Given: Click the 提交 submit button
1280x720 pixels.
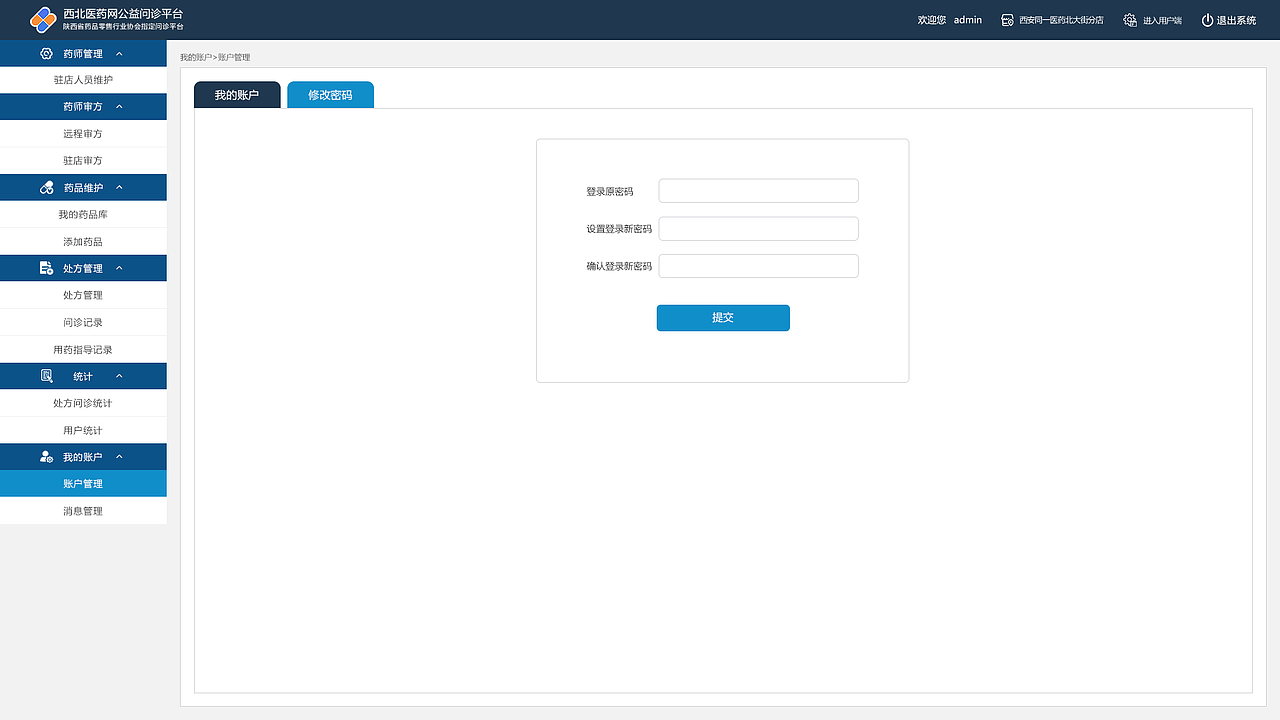Looking at the screenshot, I should point(723,318).
